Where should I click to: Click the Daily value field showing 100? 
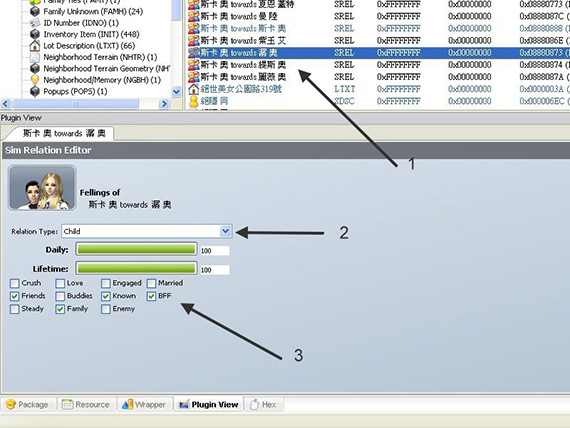(x=214, y=251)
